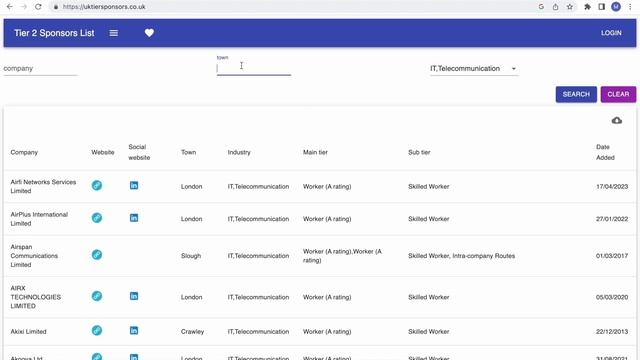Open the browser extensions puzzle icon
640x360 pixels.
(587, 7)
